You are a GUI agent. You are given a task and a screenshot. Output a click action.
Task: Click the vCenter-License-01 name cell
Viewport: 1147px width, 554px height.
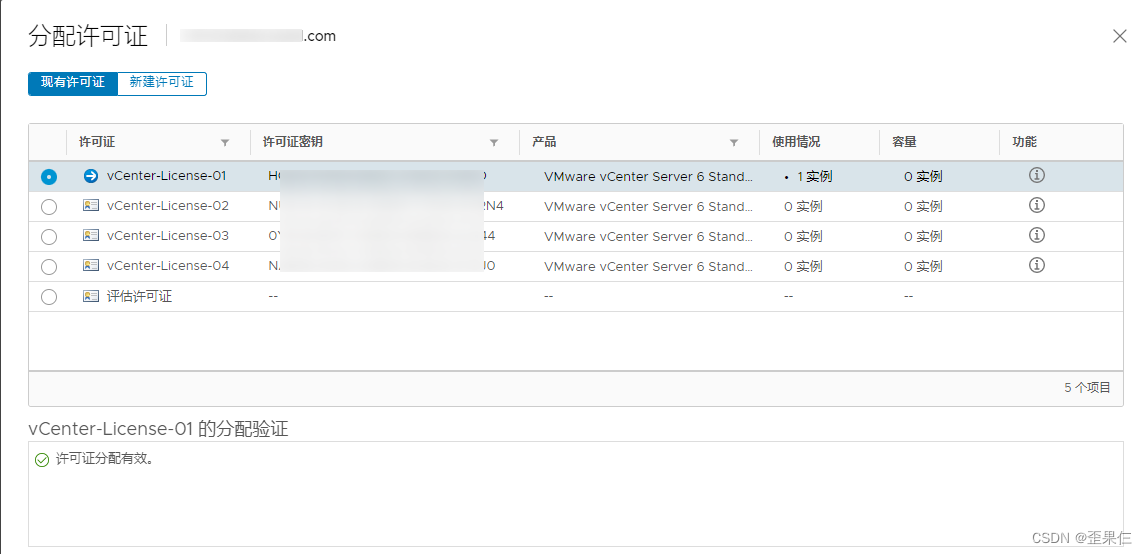click(167, 176)
